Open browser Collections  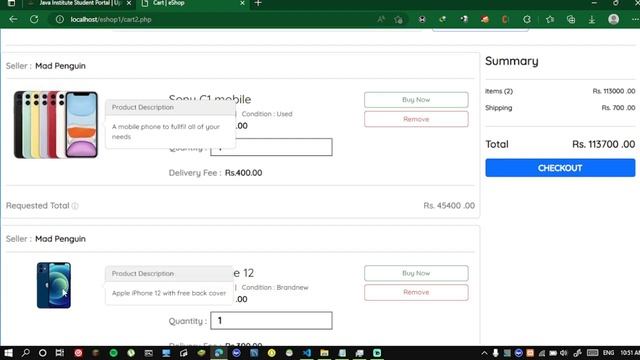coord(571,19)
